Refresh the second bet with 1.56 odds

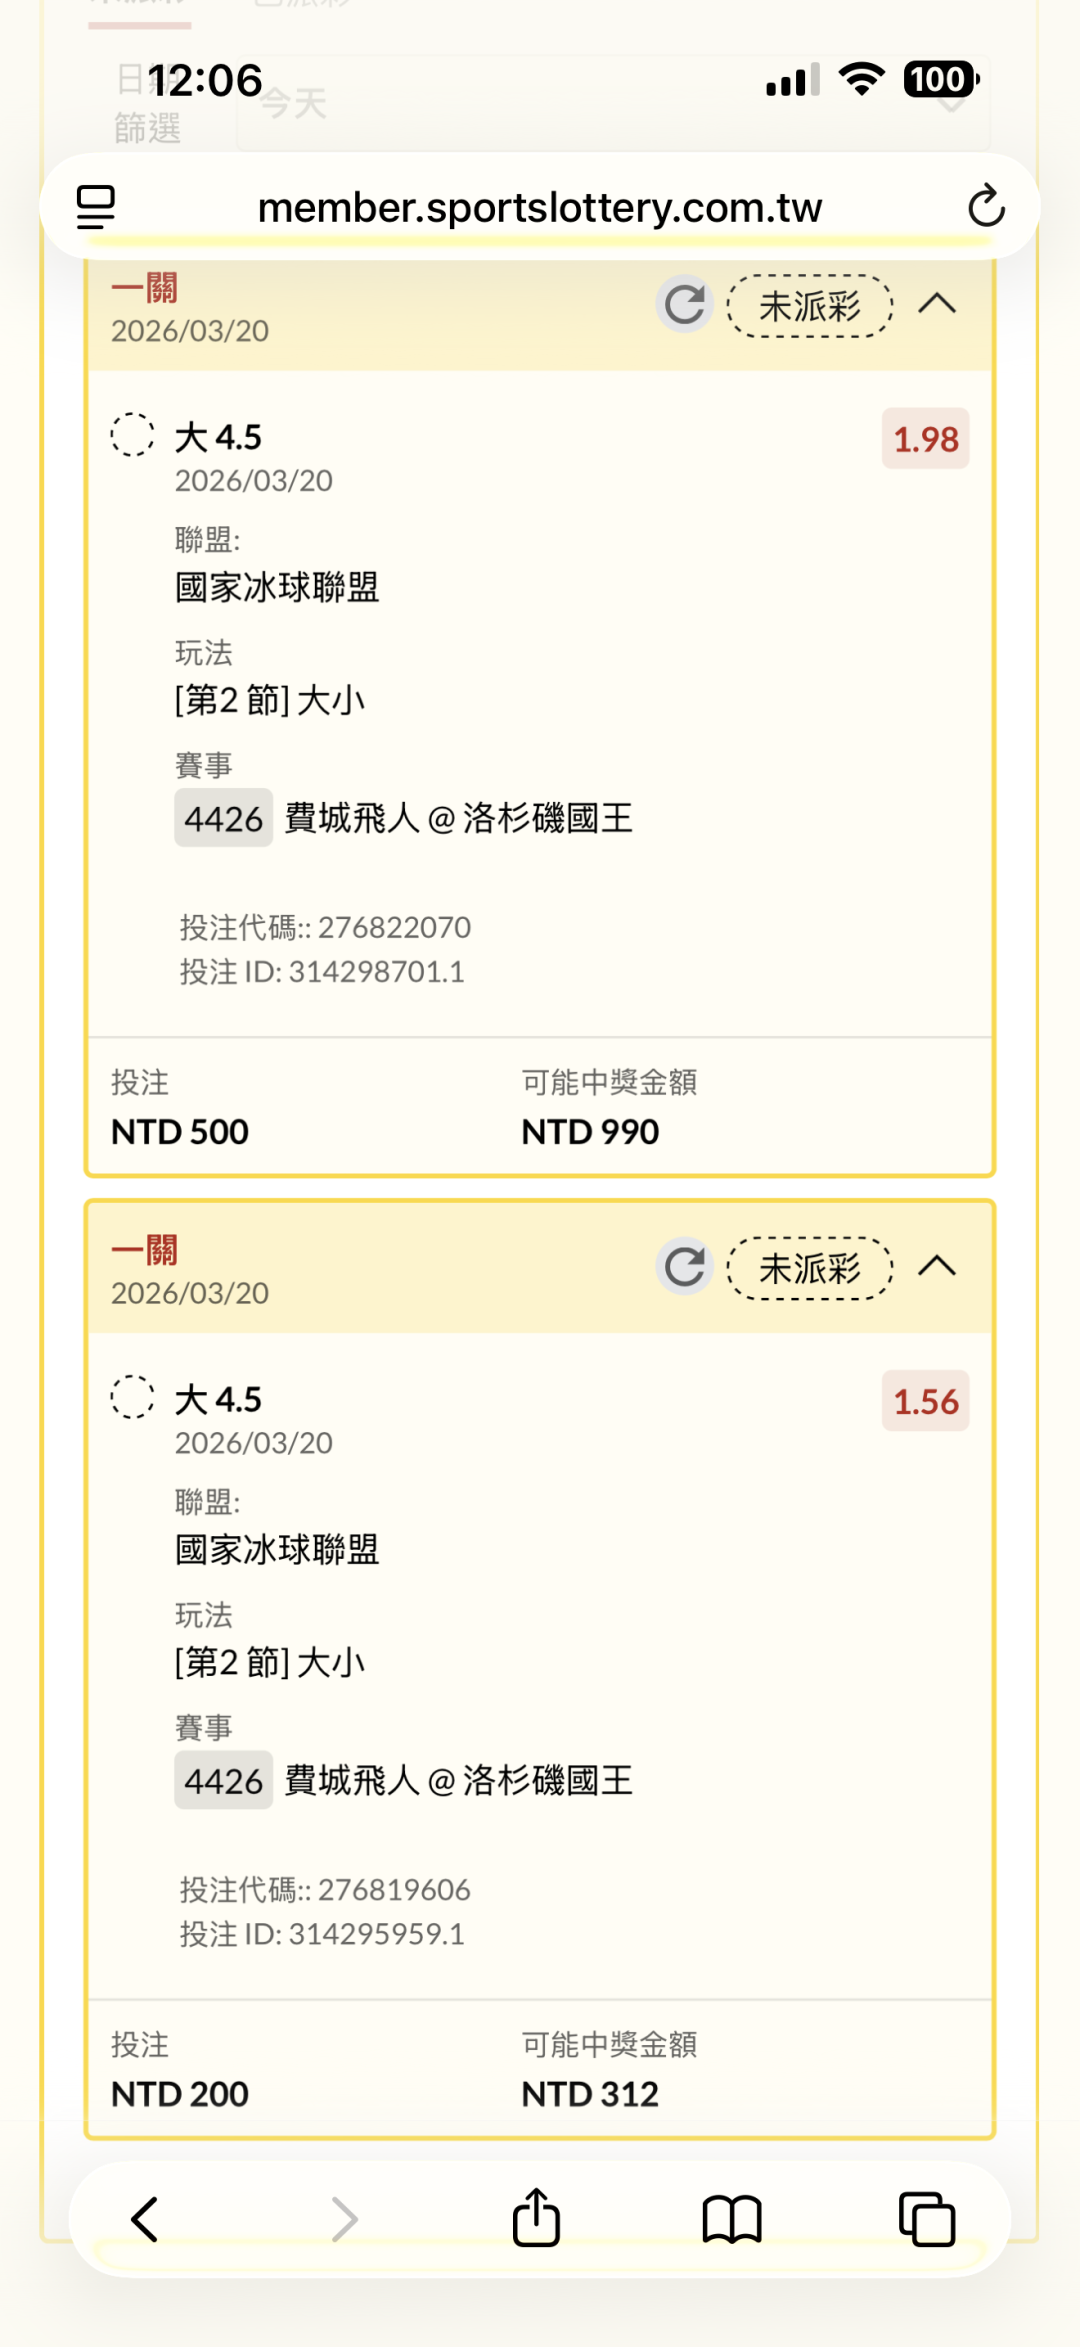(685, 1266)
